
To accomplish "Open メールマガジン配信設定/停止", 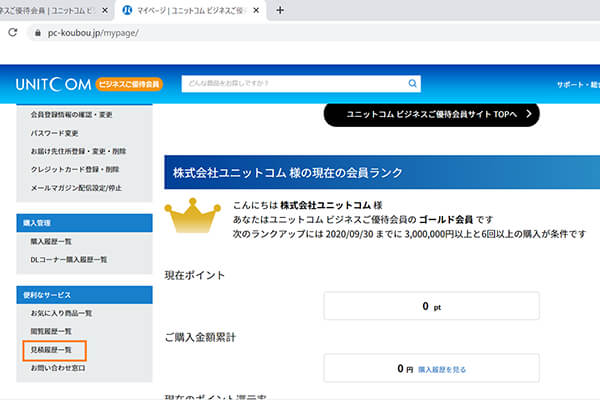I will [x=76, y=188].
